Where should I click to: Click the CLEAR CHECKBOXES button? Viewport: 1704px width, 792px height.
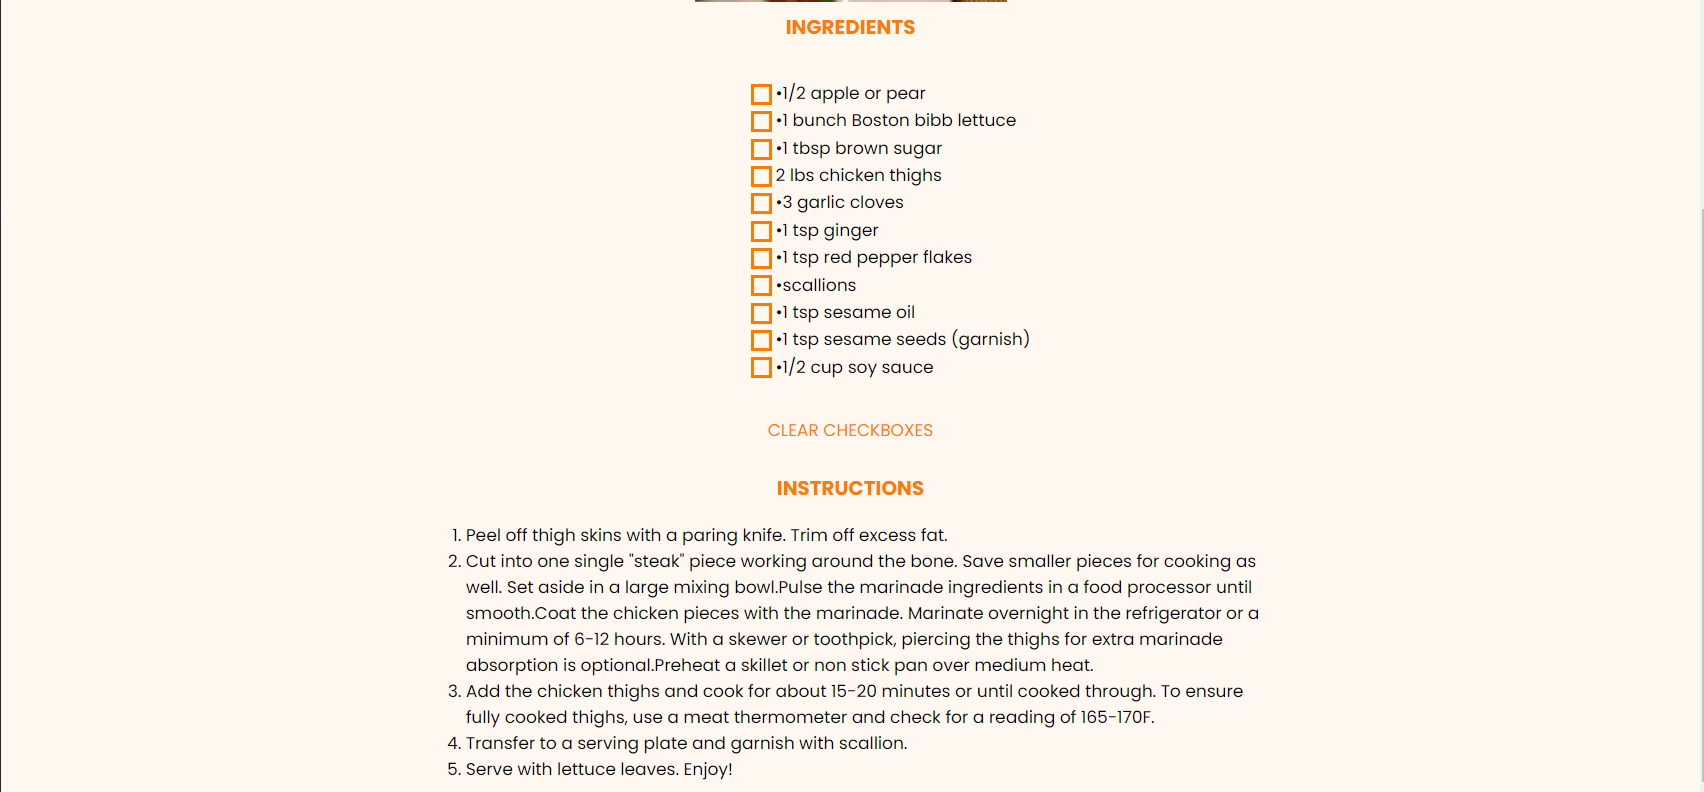point(849,430)
